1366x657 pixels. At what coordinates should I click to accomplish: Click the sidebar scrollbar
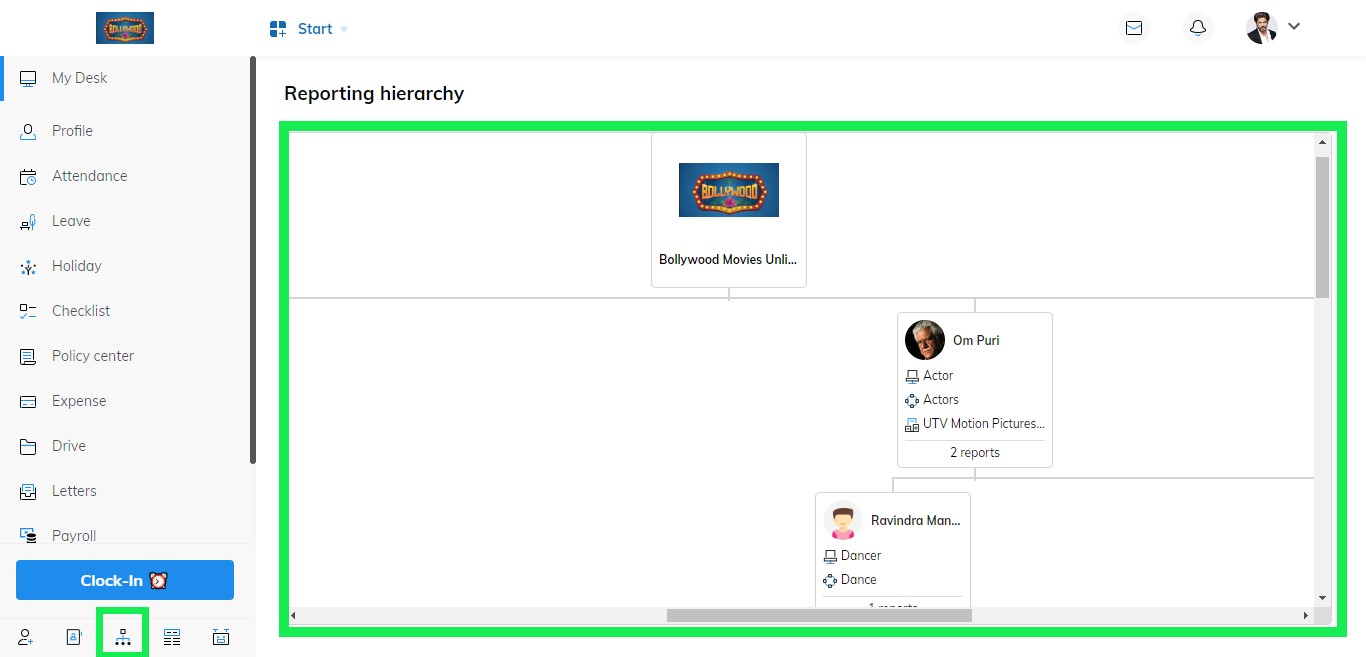coord(253,260)
